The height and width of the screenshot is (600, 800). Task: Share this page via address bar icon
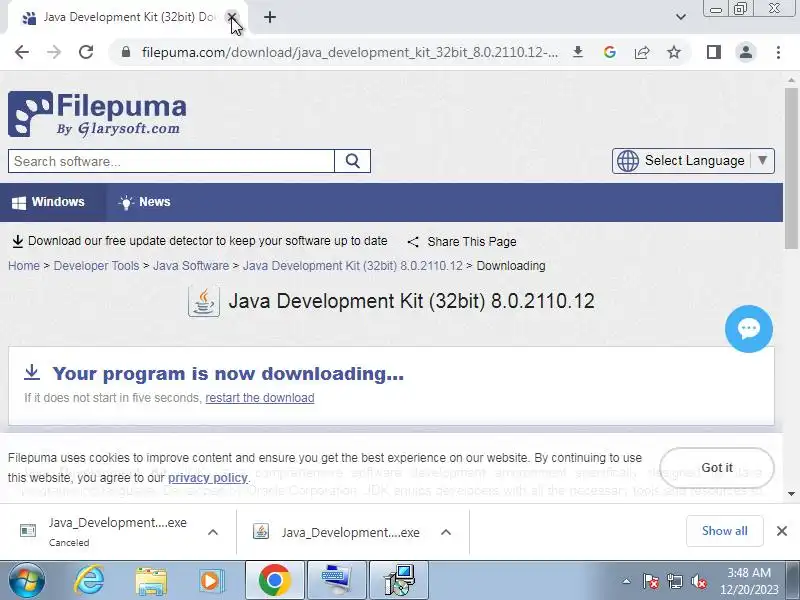tap(642, 52)
